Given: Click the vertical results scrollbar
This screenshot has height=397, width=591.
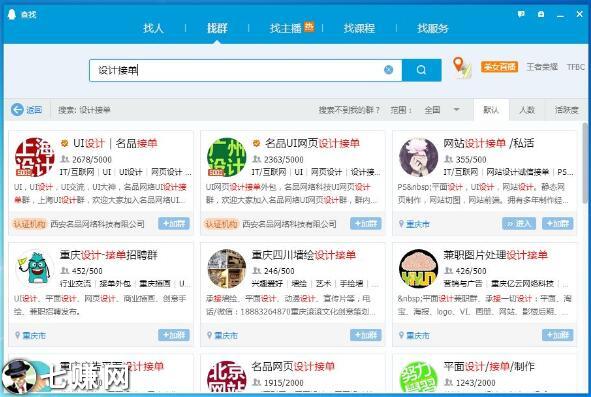Looking at the screenshot, I should (585, 163).
